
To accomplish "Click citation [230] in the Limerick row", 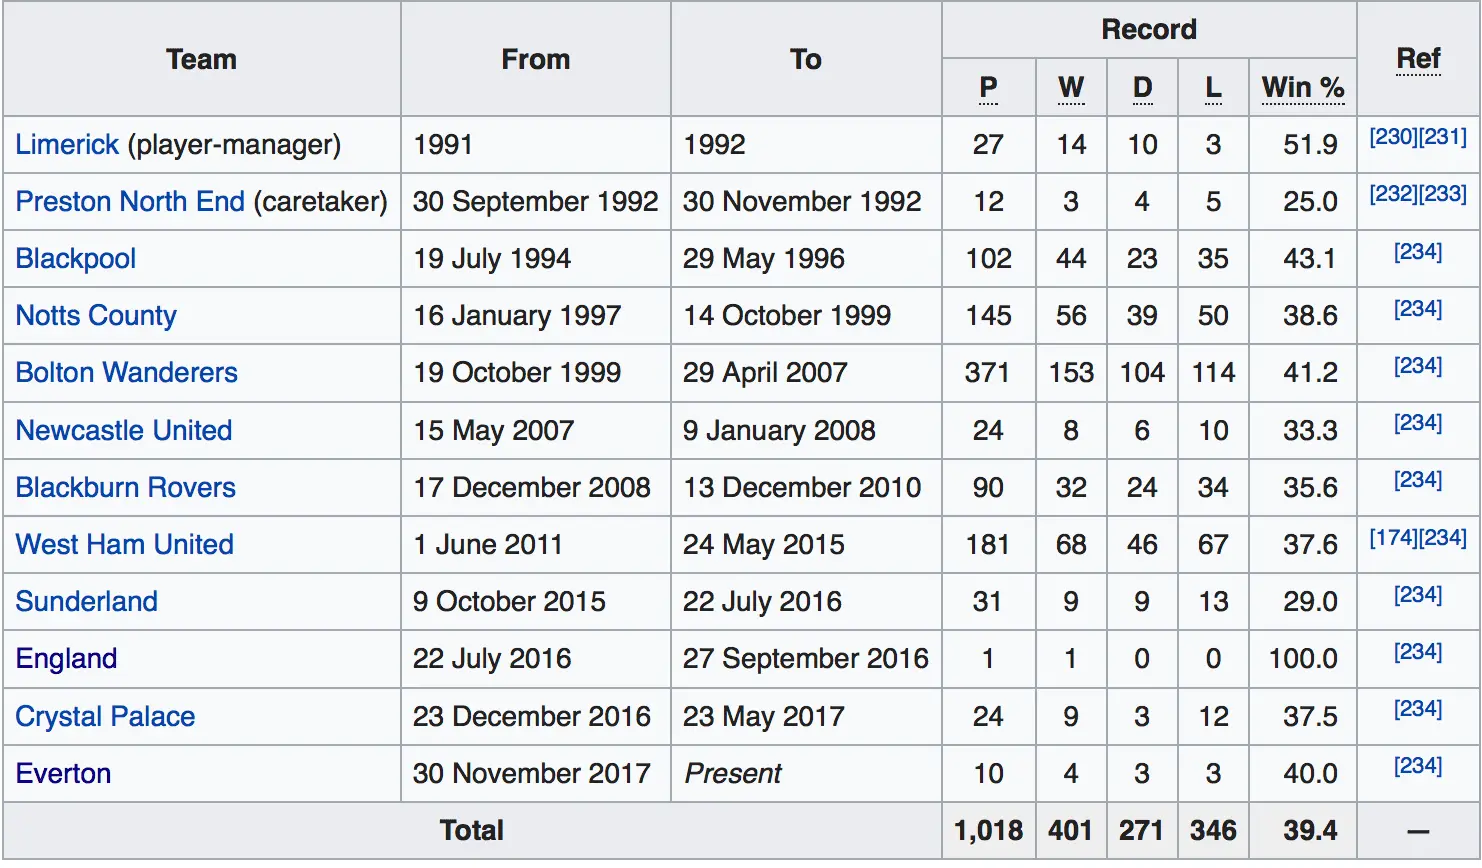I will pyautogui.click(x=1394, y=138).
